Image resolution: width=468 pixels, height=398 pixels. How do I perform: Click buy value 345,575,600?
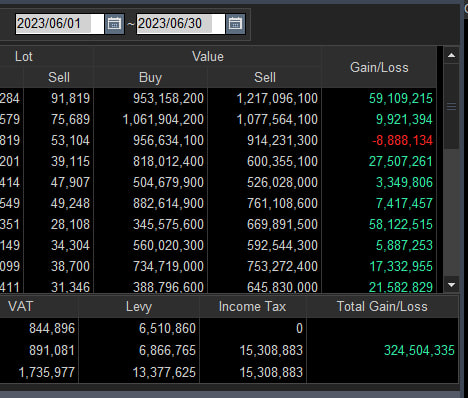(168, 224)
